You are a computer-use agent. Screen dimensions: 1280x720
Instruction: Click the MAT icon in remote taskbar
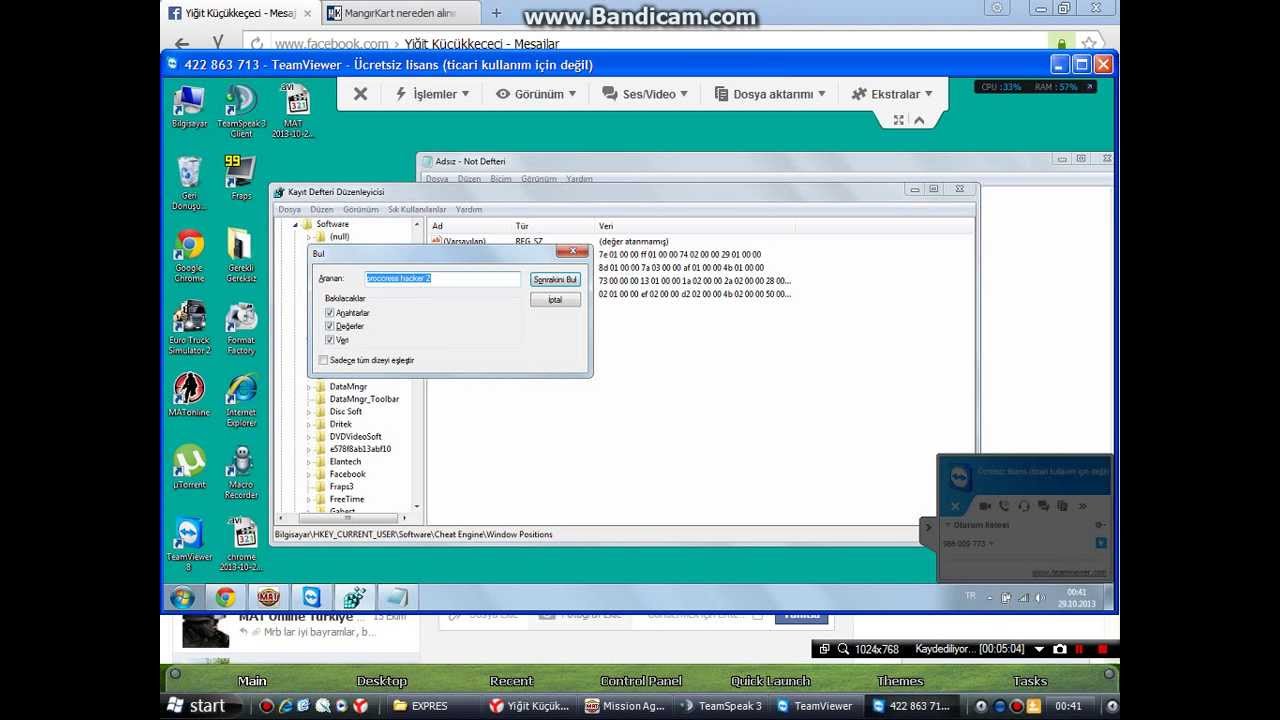(268, 598)
